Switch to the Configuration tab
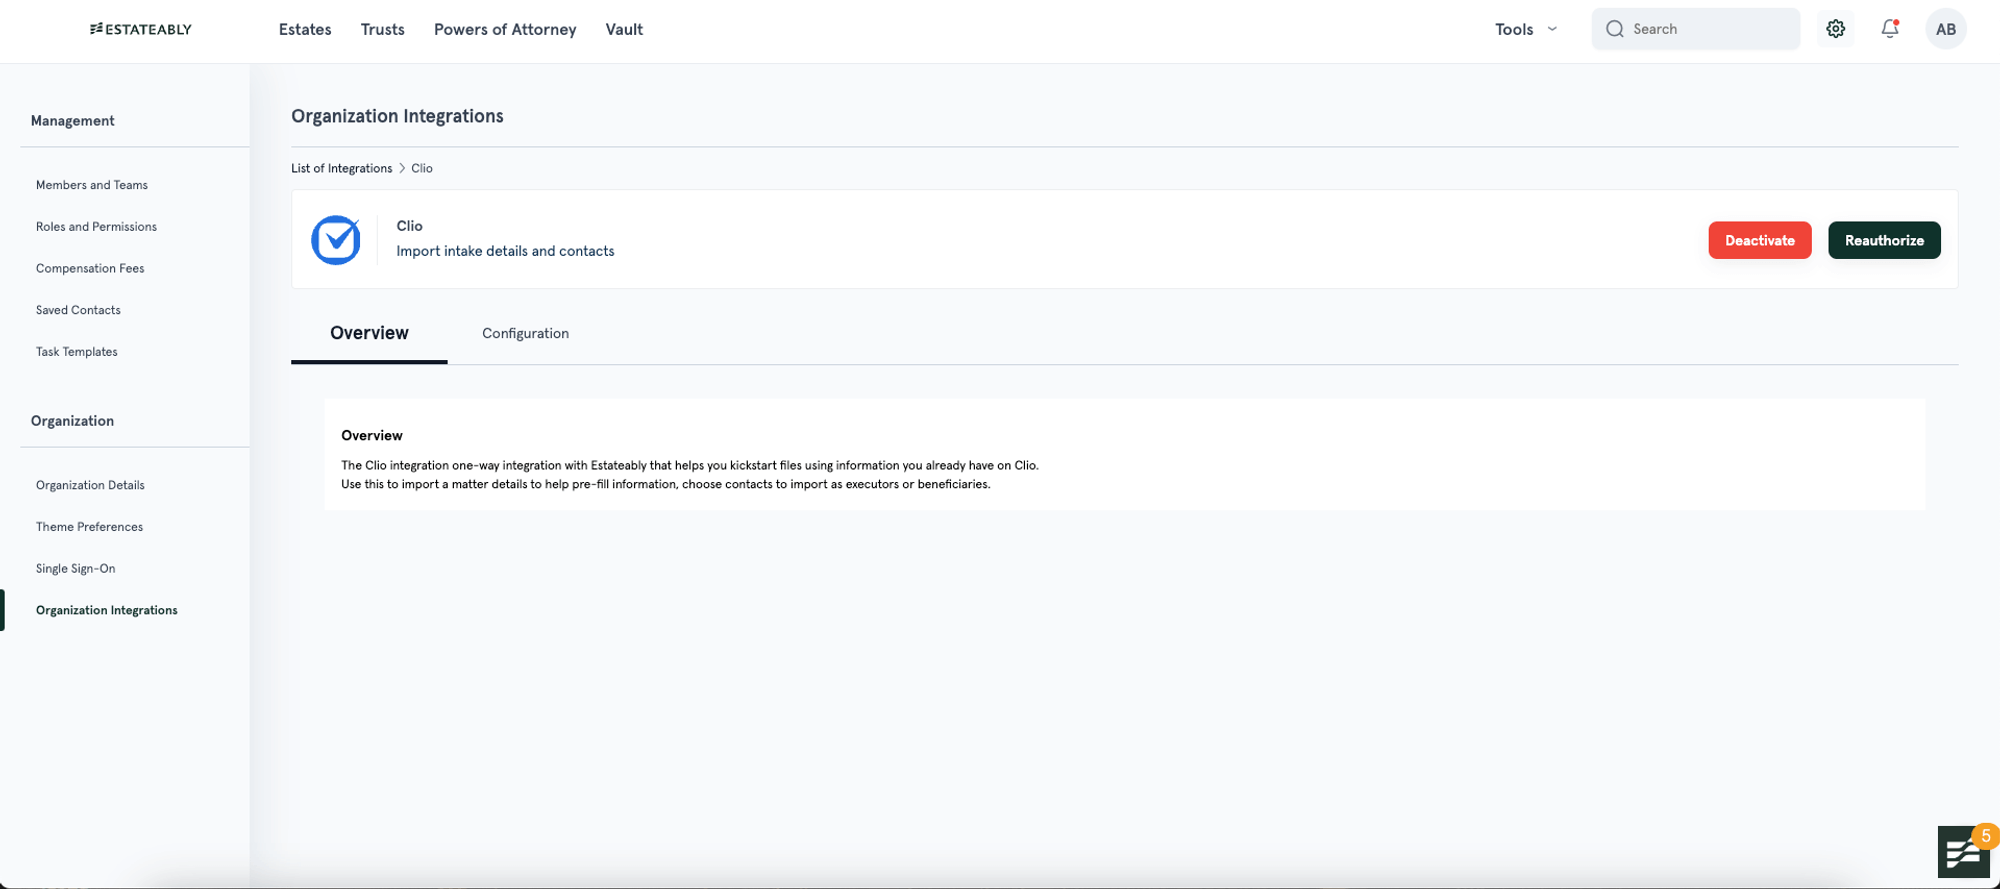The width and height of the screenshot is (2000, 889). (525, 333)
